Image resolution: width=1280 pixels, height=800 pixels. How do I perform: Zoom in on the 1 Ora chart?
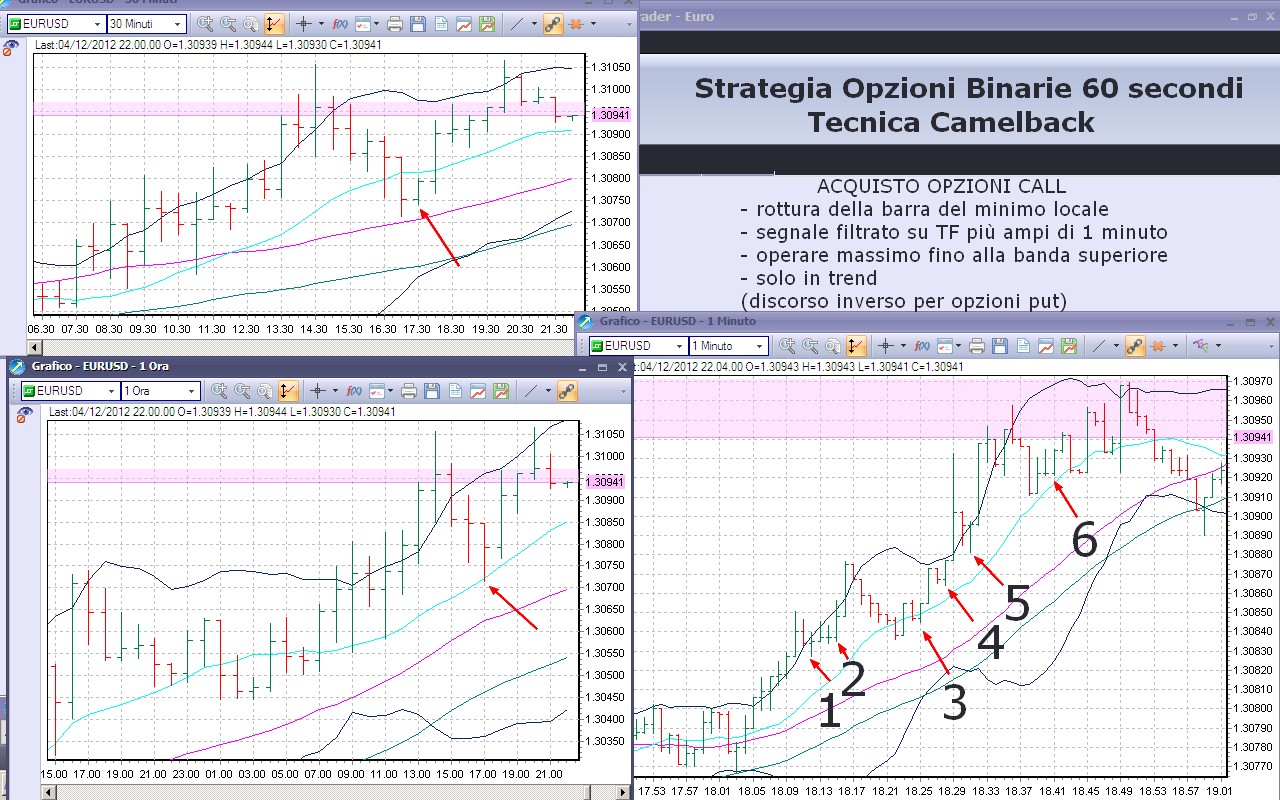pyautogui.click(x=220, y=391)
